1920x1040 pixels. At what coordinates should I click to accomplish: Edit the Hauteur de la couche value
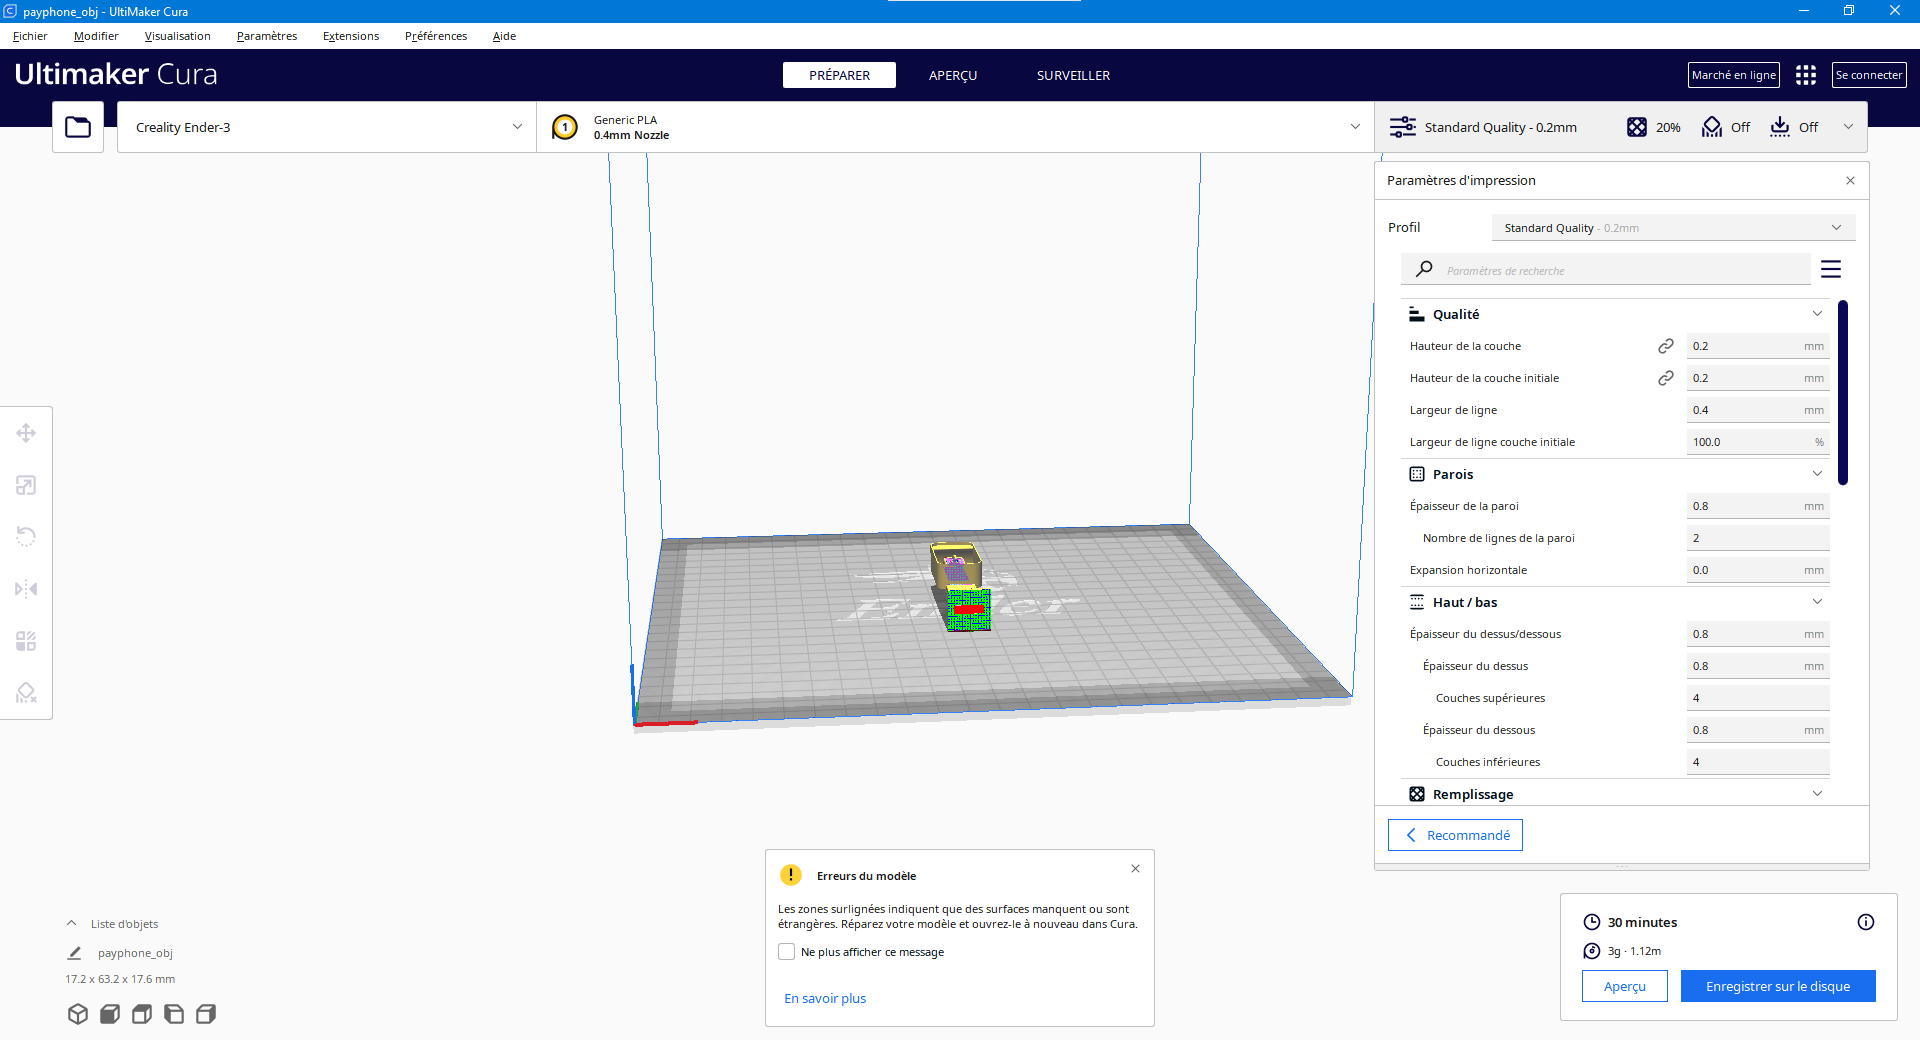click(x=1758, y=346)
